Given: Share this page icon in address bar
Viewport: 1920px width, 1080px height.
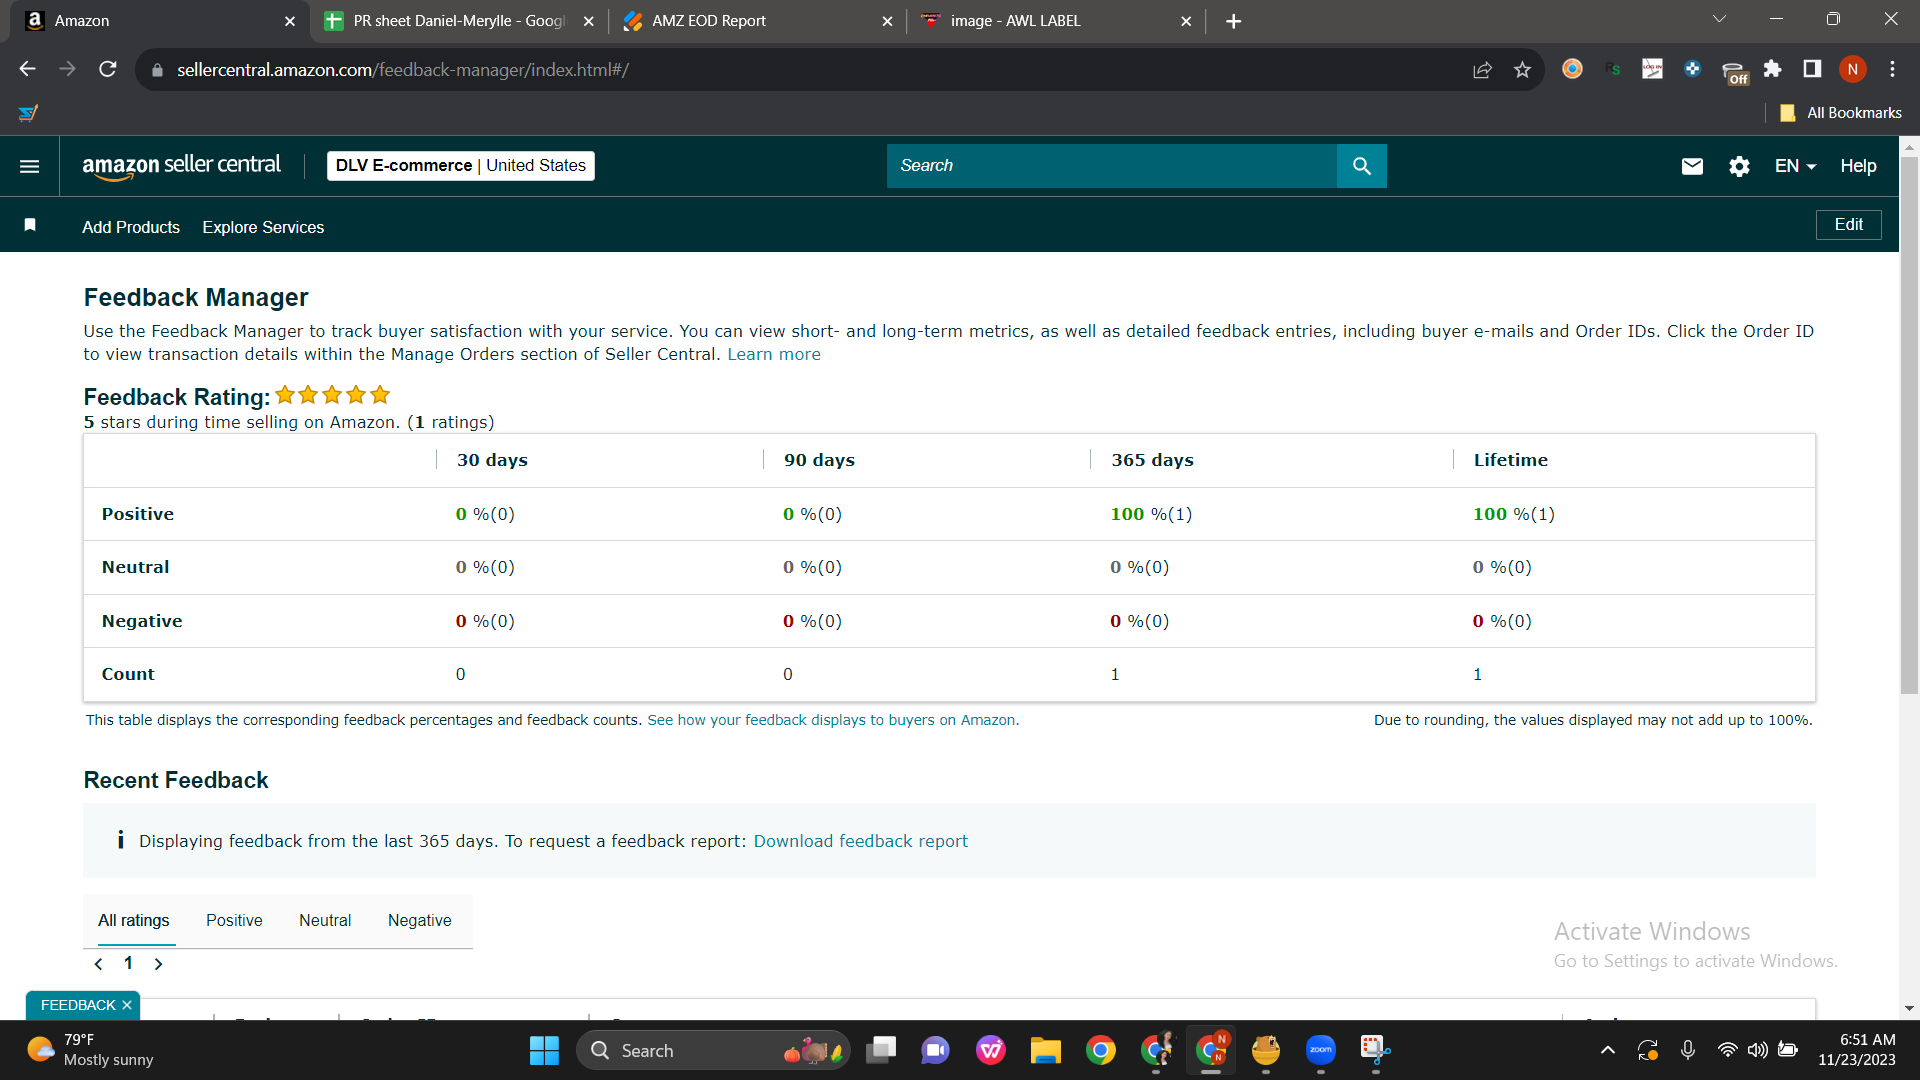Looking at the screenshot, I should pos(1482,69).
